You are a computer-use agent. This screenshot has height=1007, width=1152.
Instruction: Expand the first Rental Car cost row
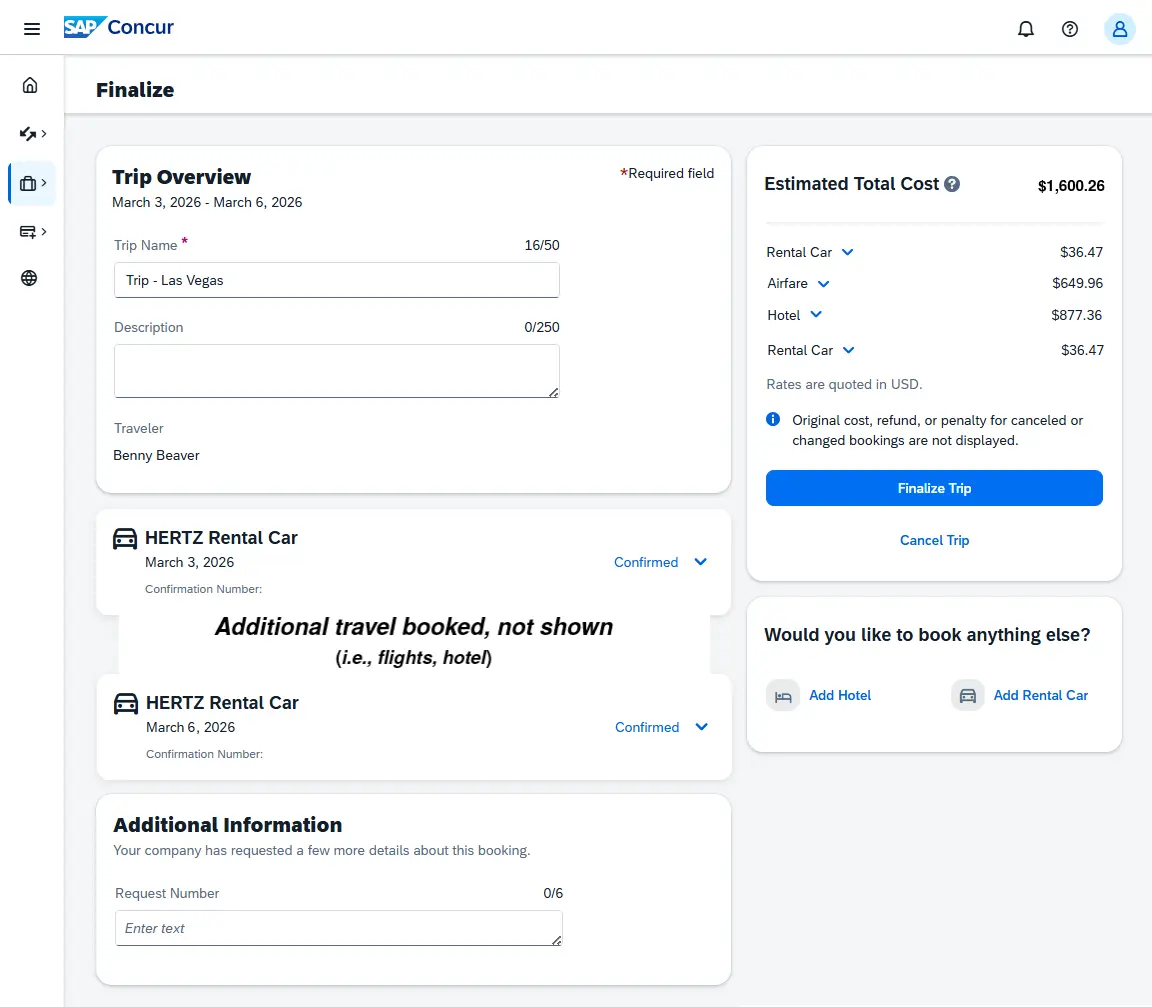847,252
